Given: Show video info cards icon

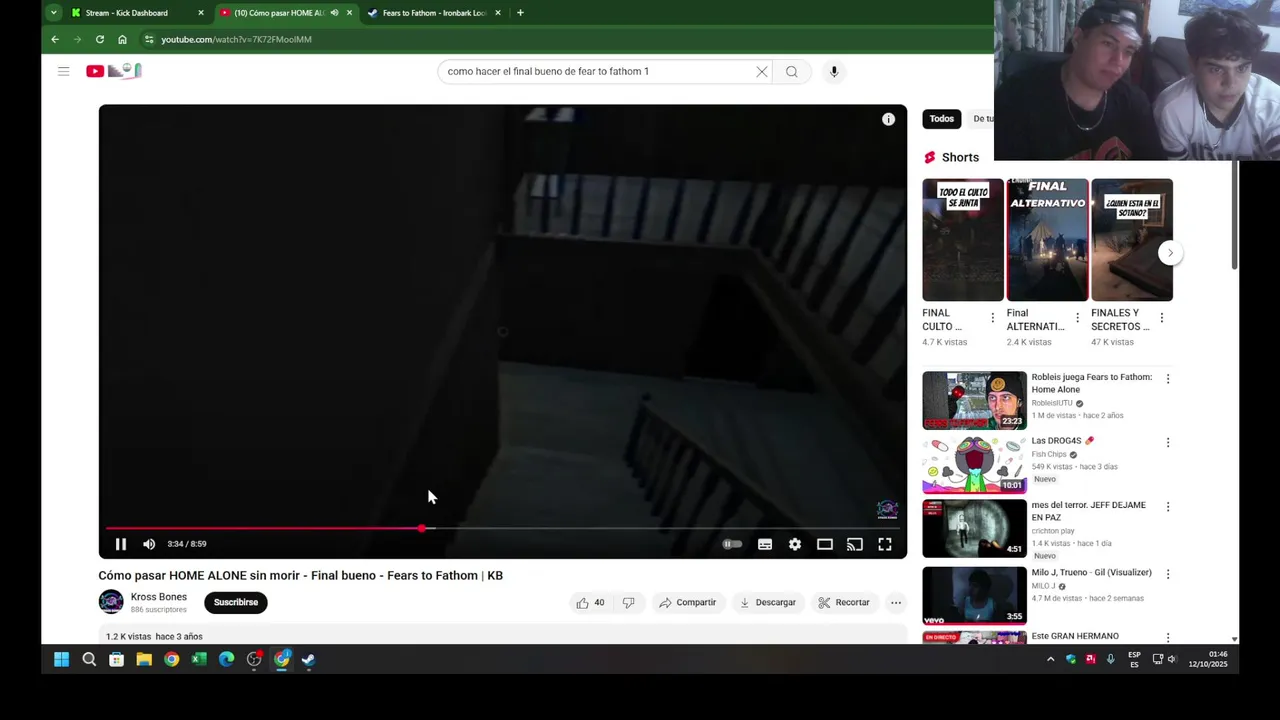Looking at the screenshot, I should tap(888, 119).
